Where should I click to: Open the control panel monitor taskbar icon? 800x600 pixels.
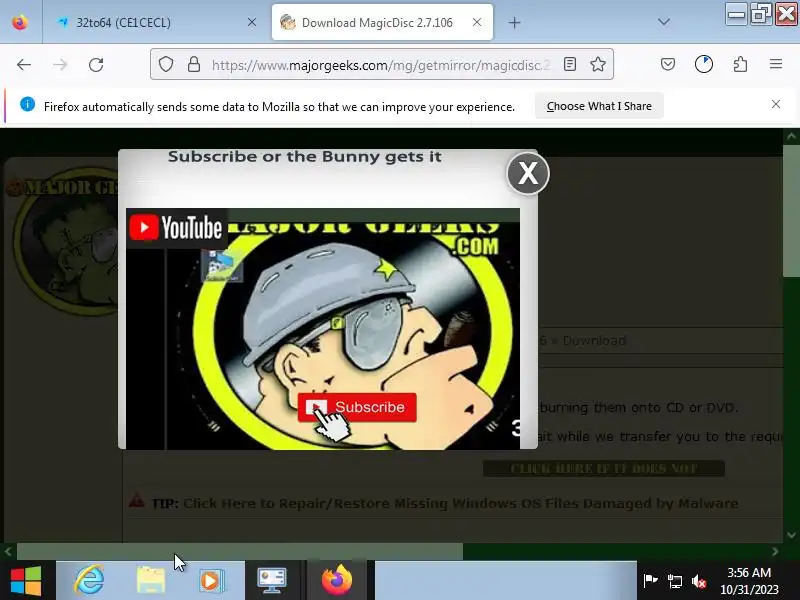[271, 581]
